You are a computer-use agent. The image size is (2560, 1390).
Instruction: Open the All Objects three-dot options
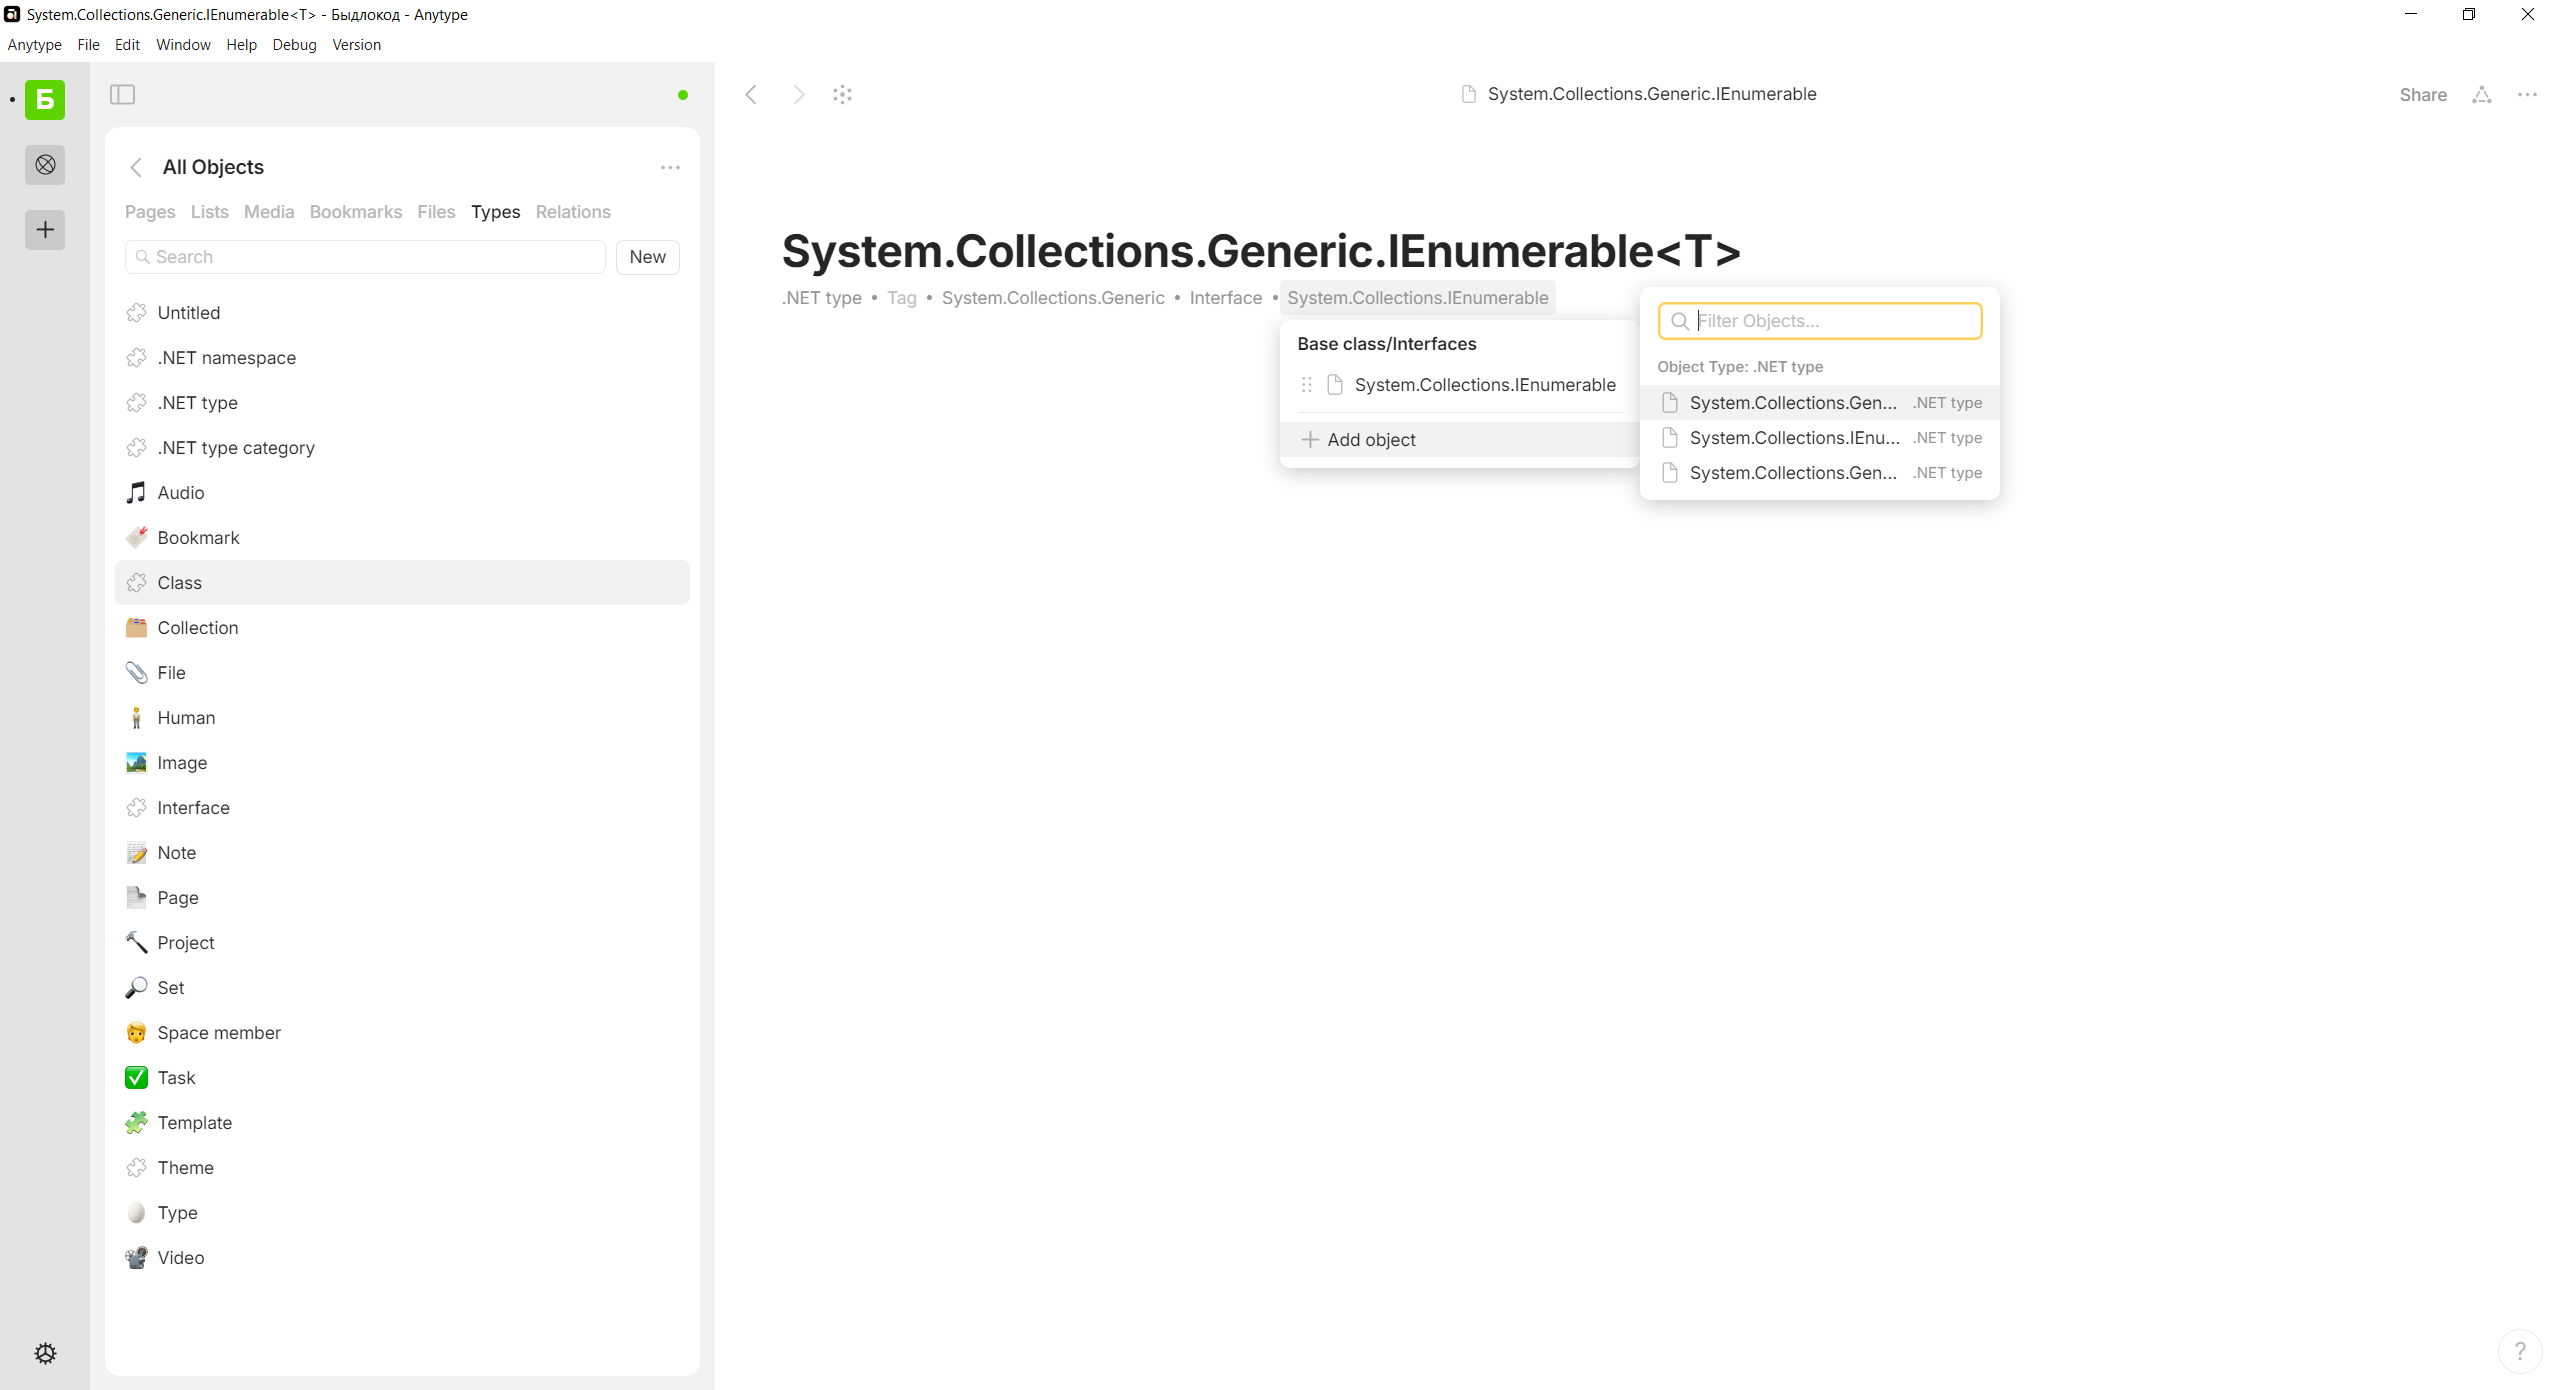pyautogui.click(x=670, y=167)
